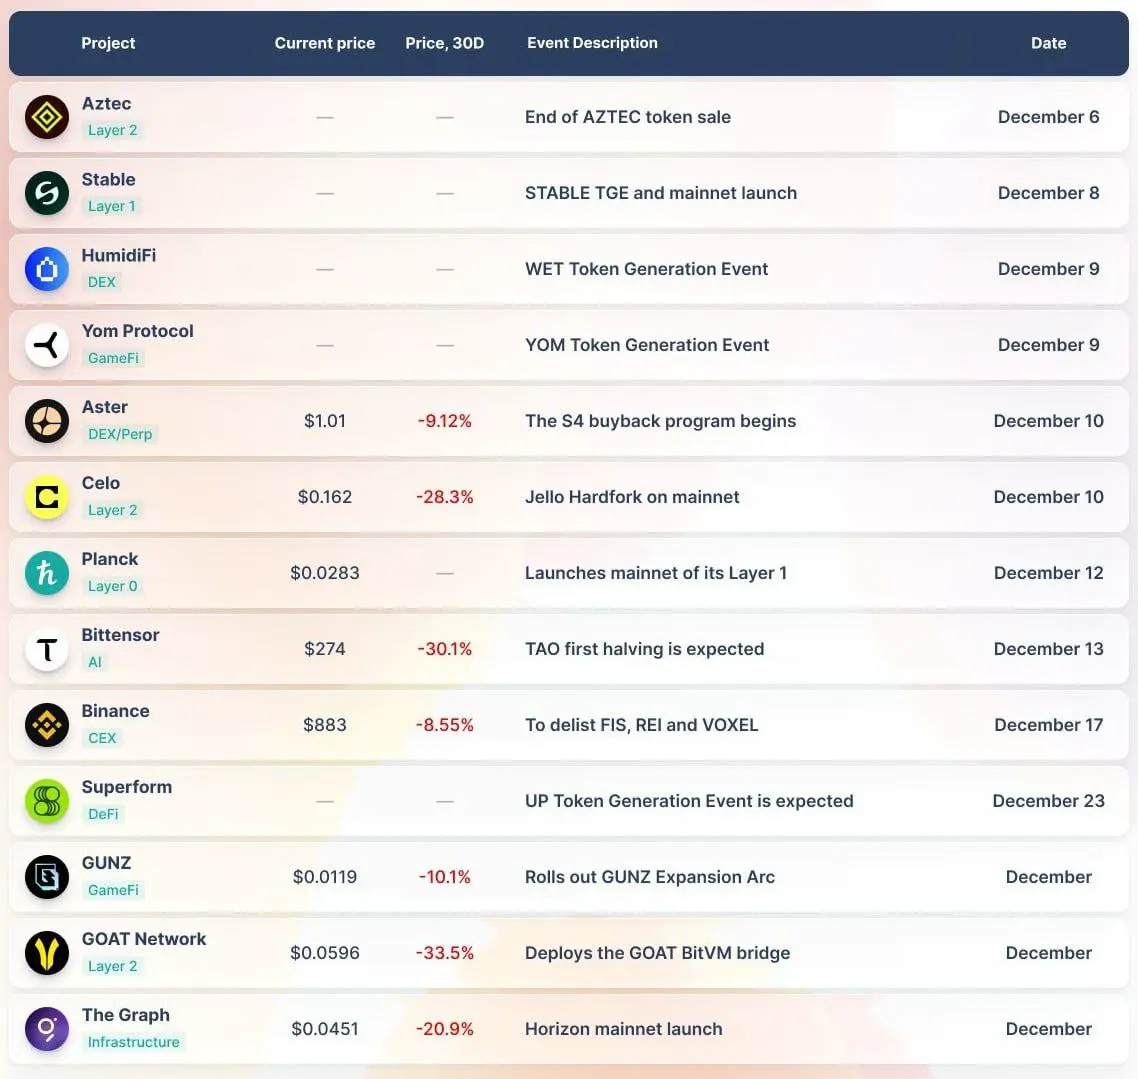Screen dimensions: 1138x1079
Task: Select the DEX tag under HumidiFi
Action: tap(102, 282)
